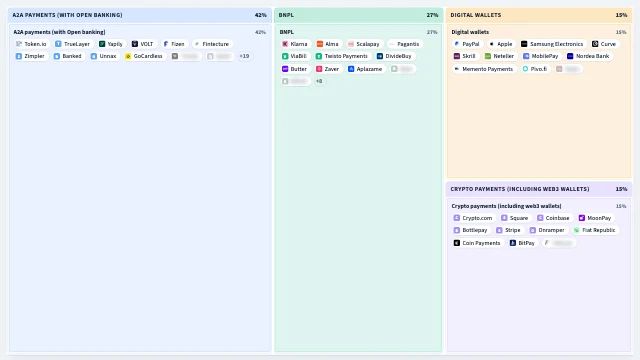Open the Memento Payments chip
The height and width of the screenshot is (360, 640).
pos(483,69)
